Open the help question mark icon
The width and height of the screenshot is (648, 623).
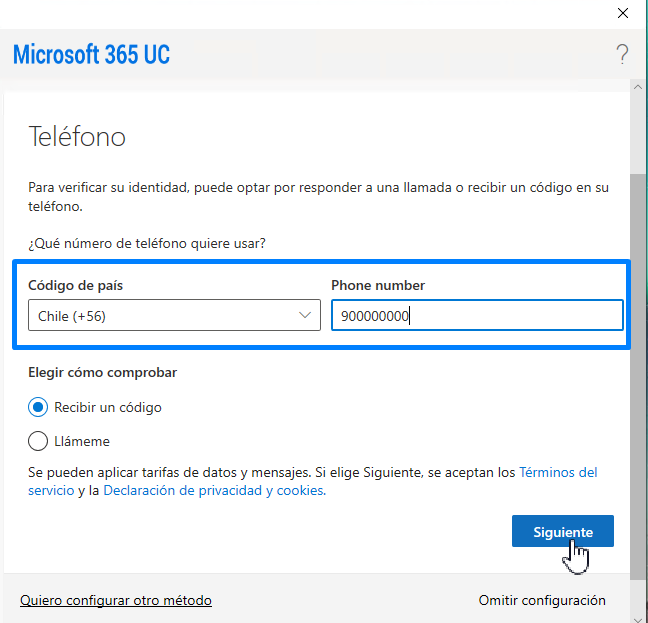622,54
